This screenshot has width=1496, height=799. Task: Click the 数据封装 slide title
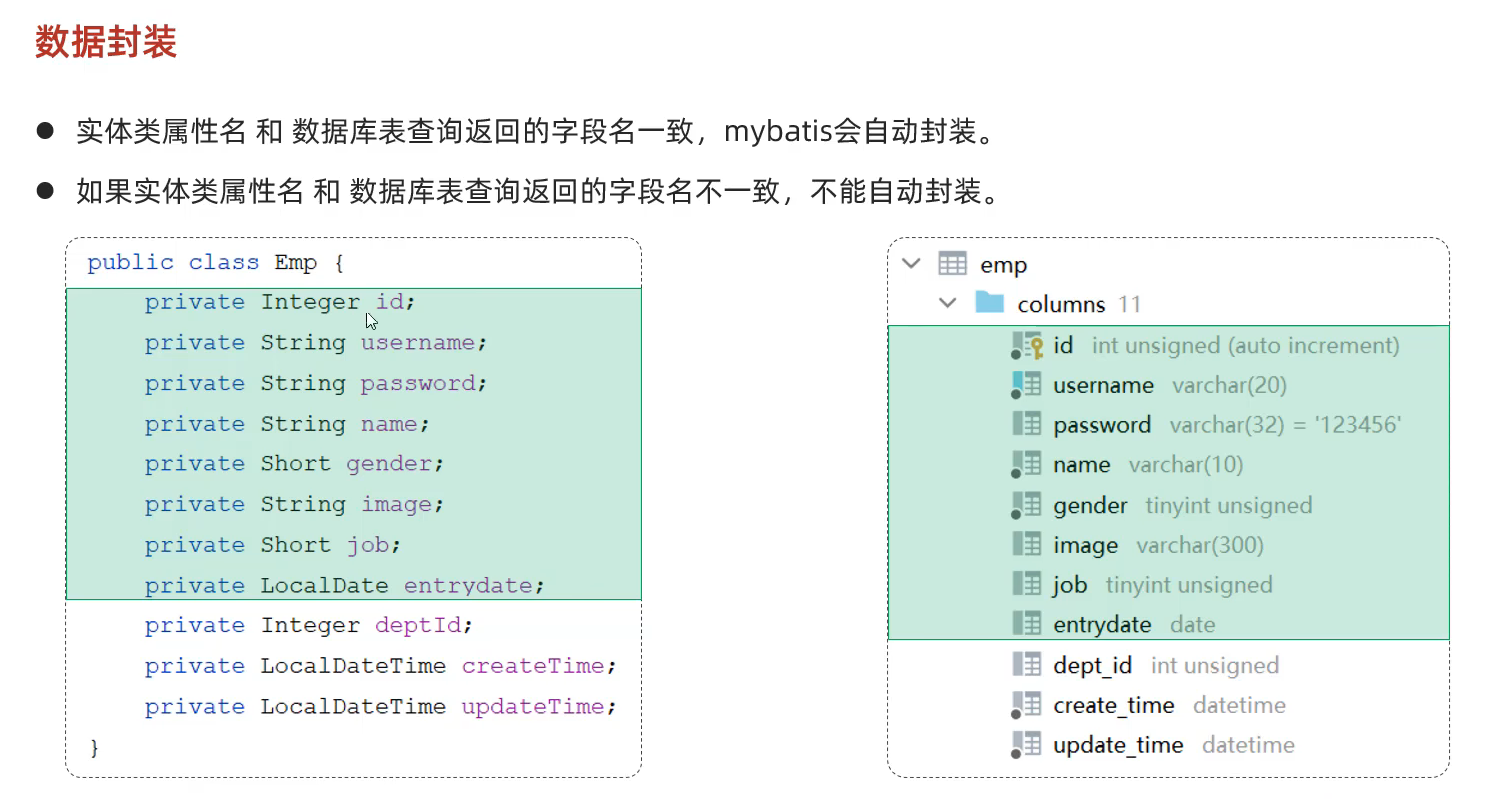click(x=106, y=43)
